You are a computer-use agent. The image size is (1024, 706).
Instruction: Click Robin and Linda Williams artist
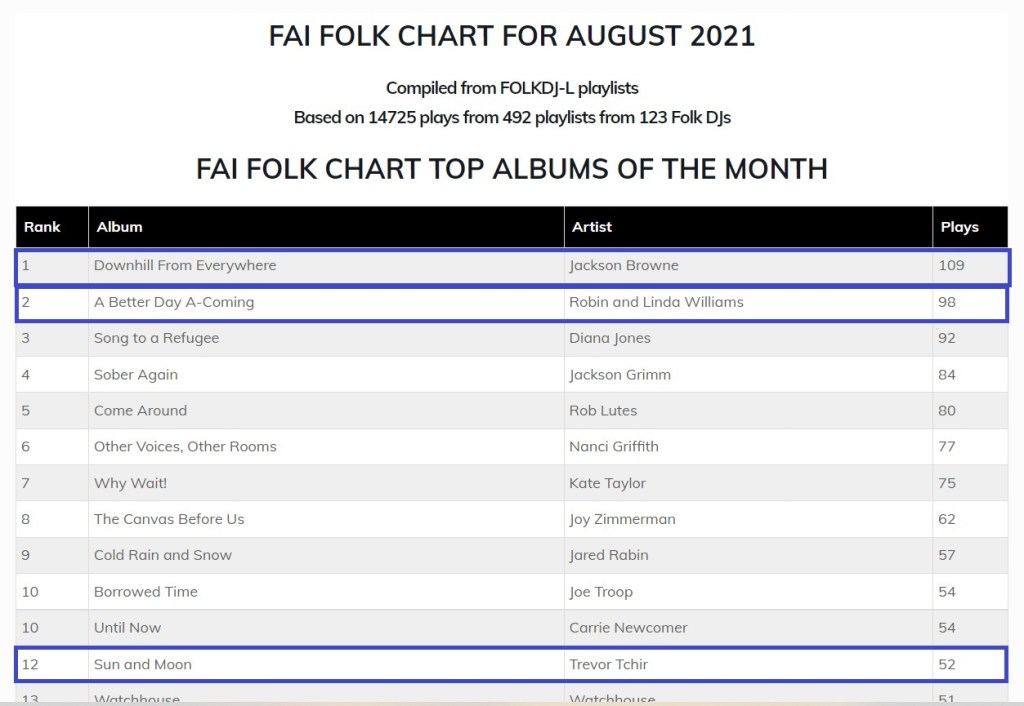[656, 302]
